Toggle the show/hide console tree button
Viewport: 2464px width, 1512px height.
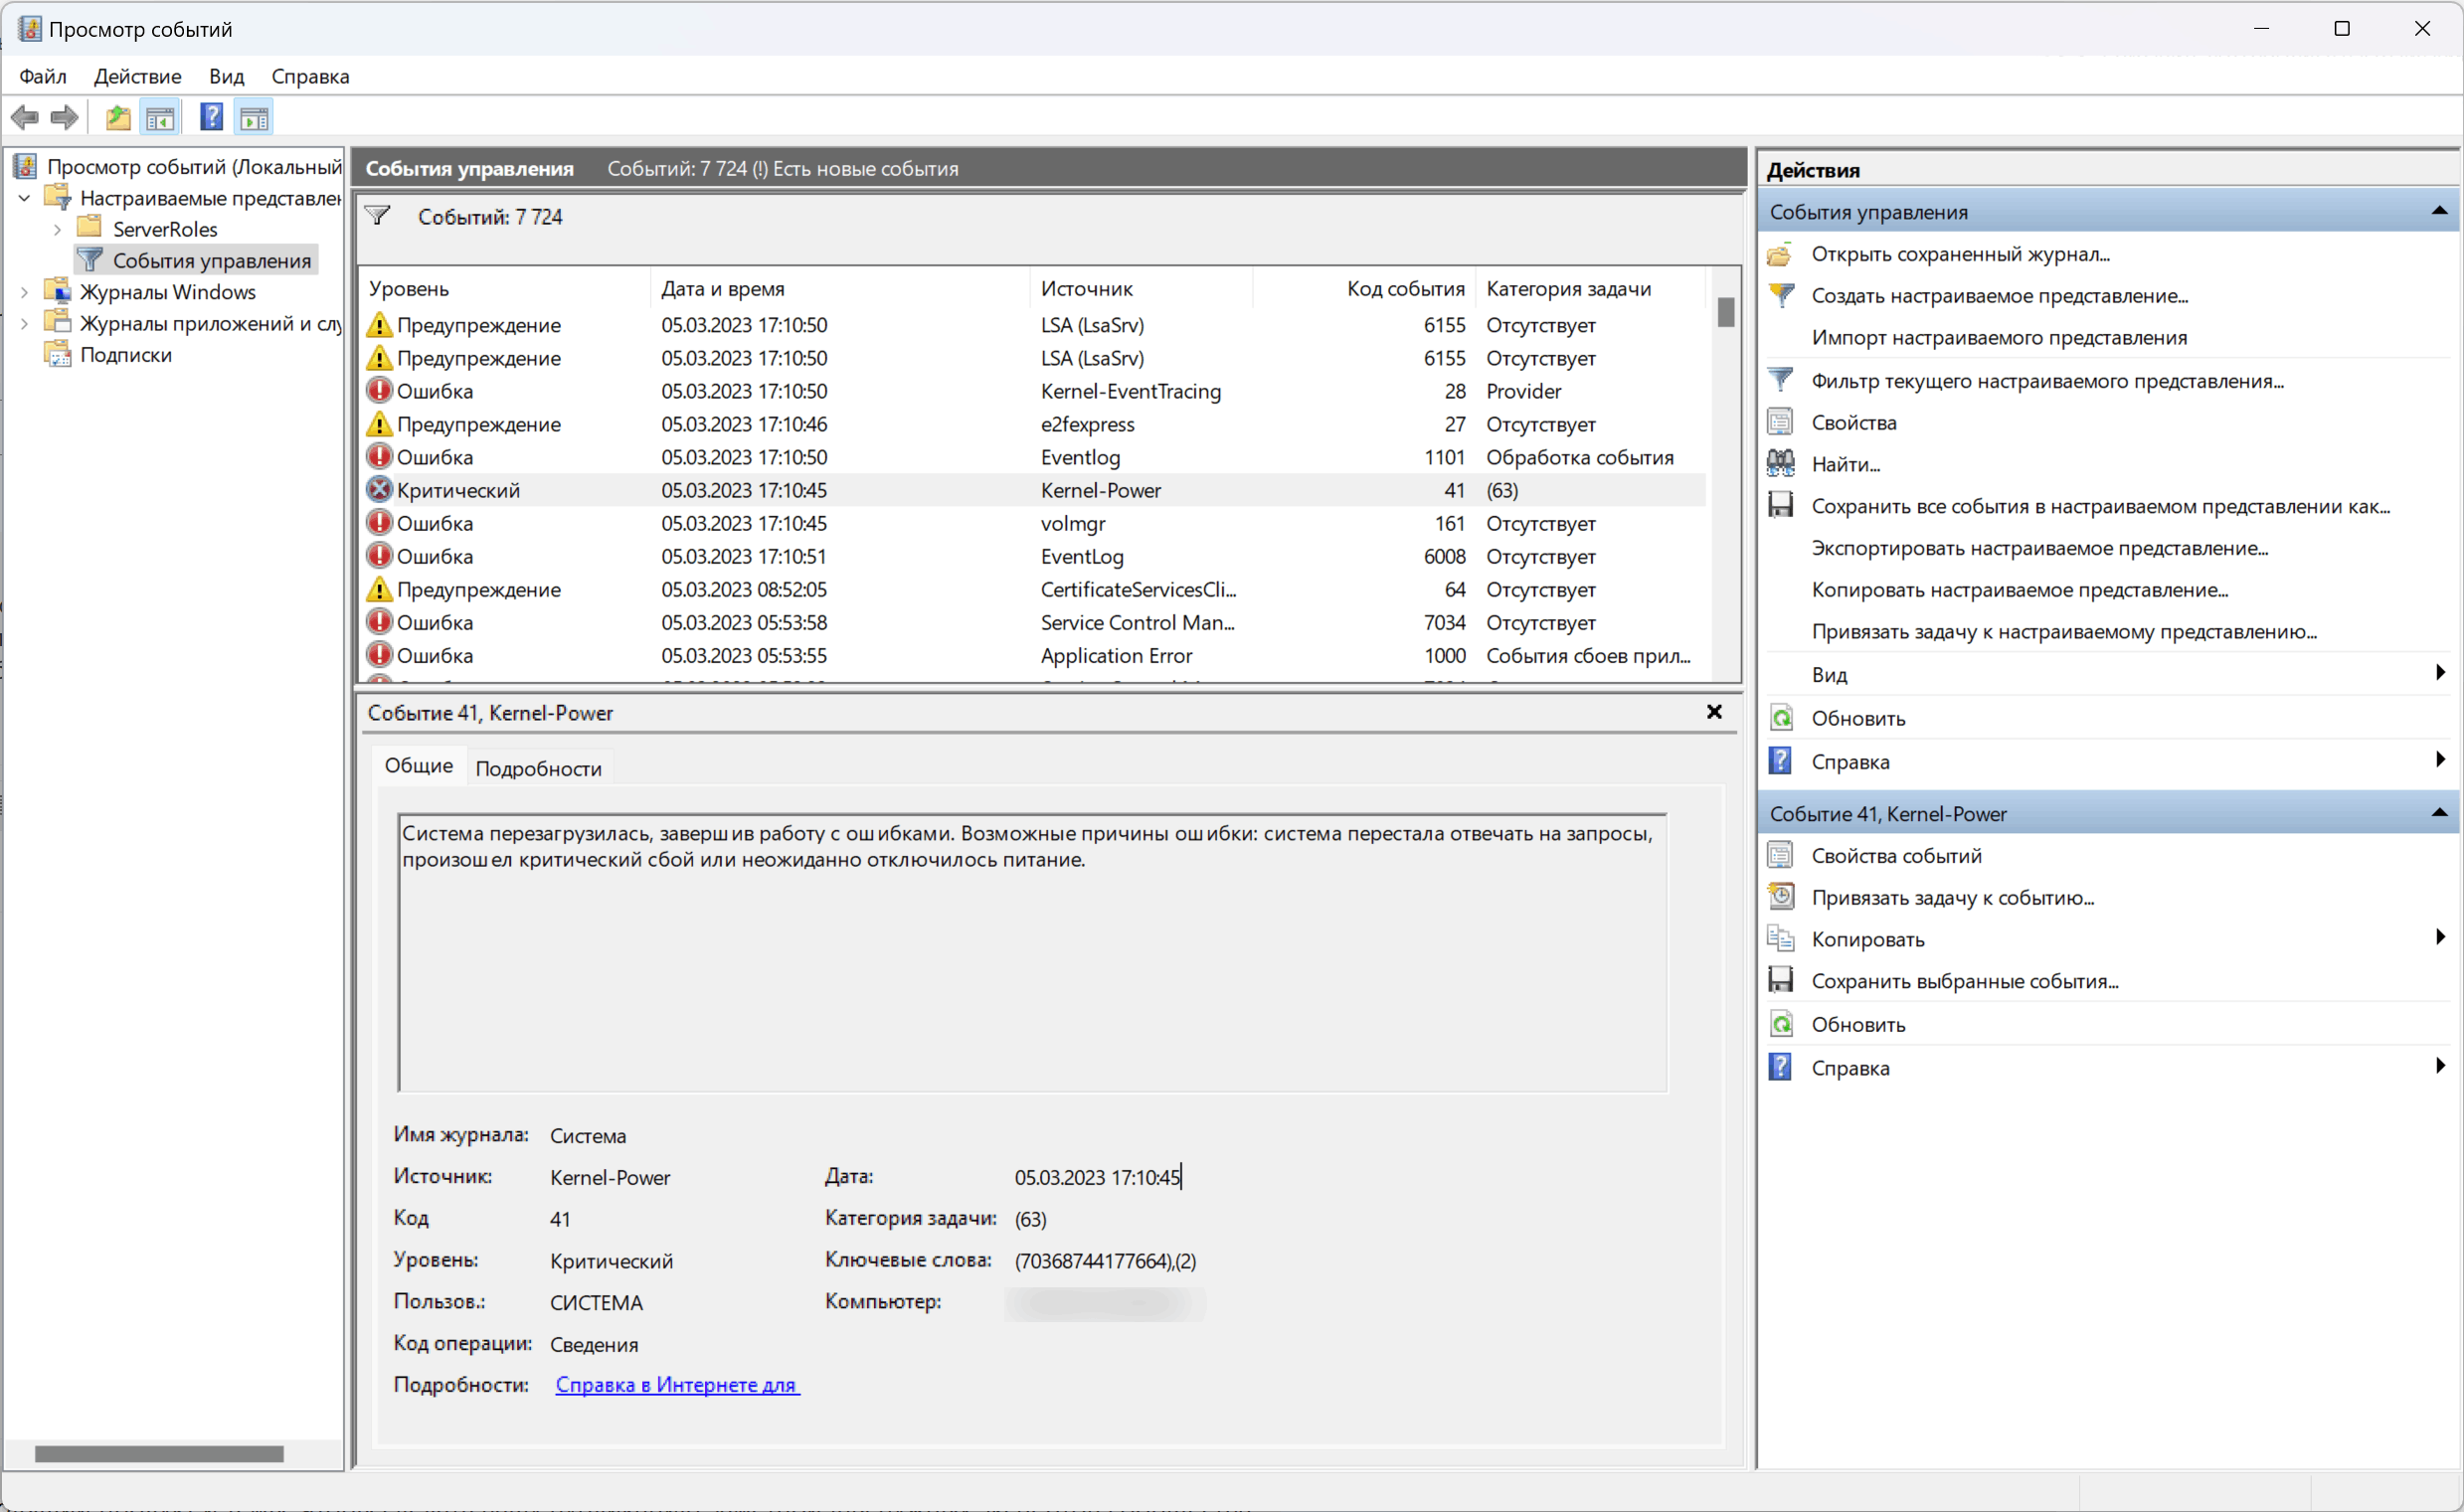160,118
